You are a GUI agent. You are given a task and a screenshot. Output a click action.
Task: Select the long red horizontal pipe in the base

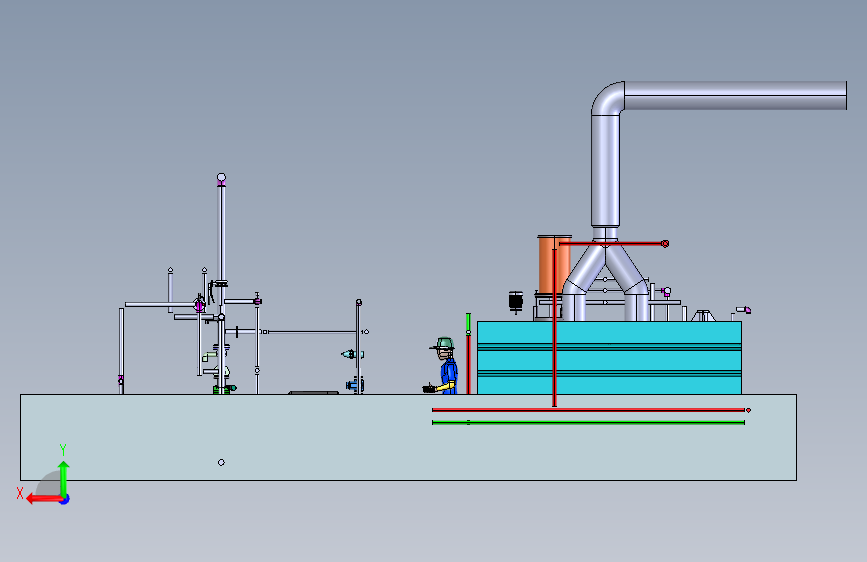tap(588, 410)
